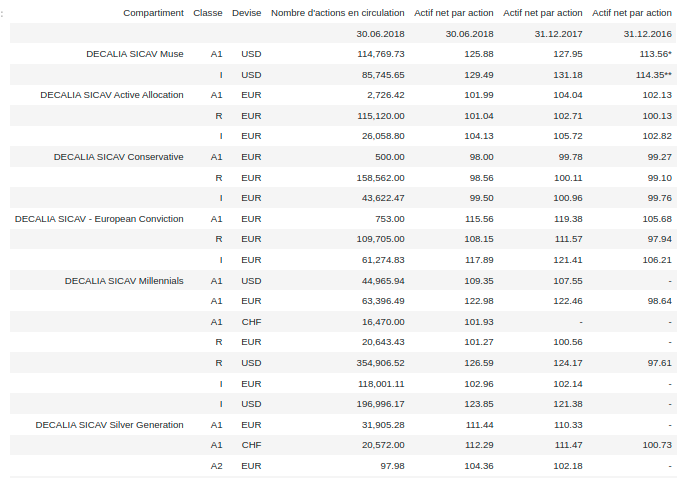Click the value 104.04
Image resolution: width=688 pixels, height=478 pixels.
568,95
